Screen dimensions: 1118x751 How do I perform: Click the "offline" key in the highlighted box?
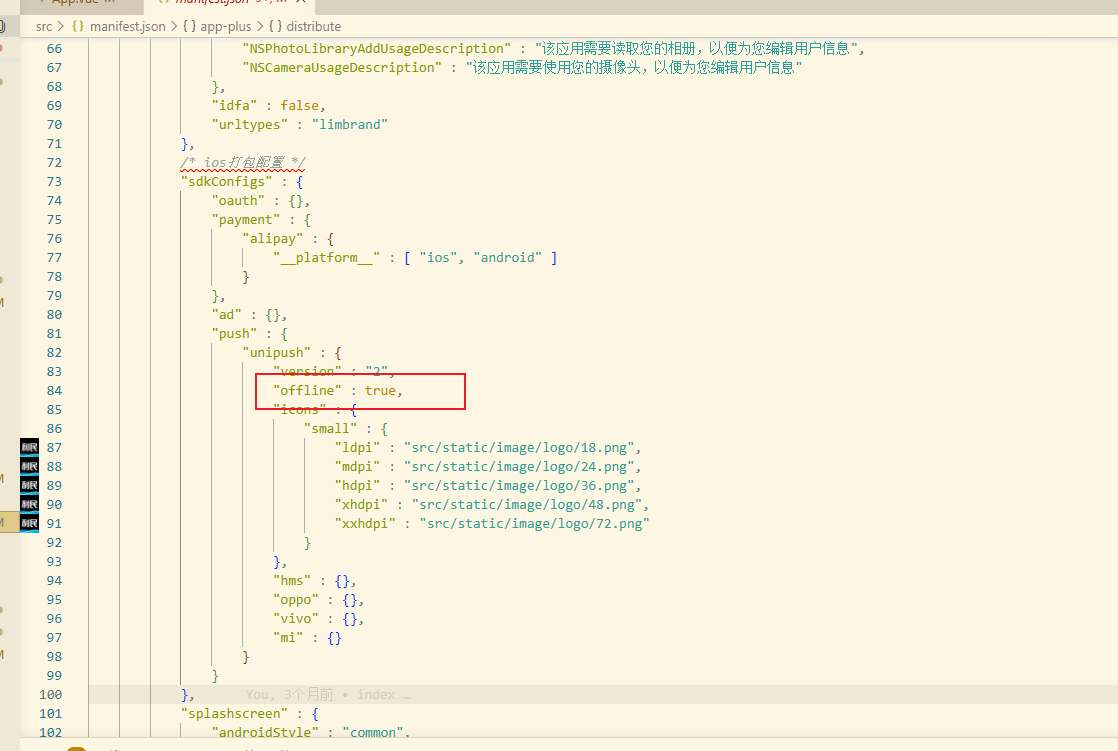[x=307, y=390]
